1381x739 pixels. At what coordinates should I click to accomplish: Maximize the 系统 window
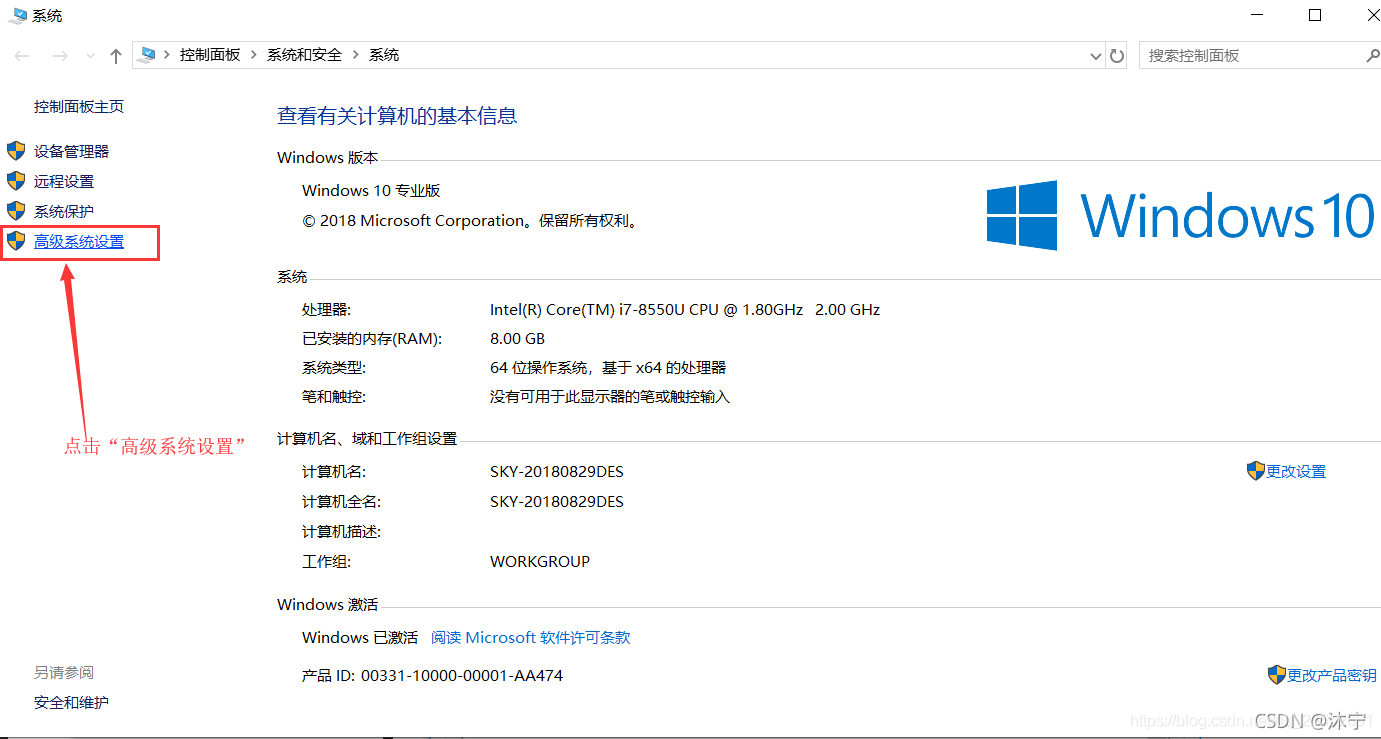(1315, 15)
